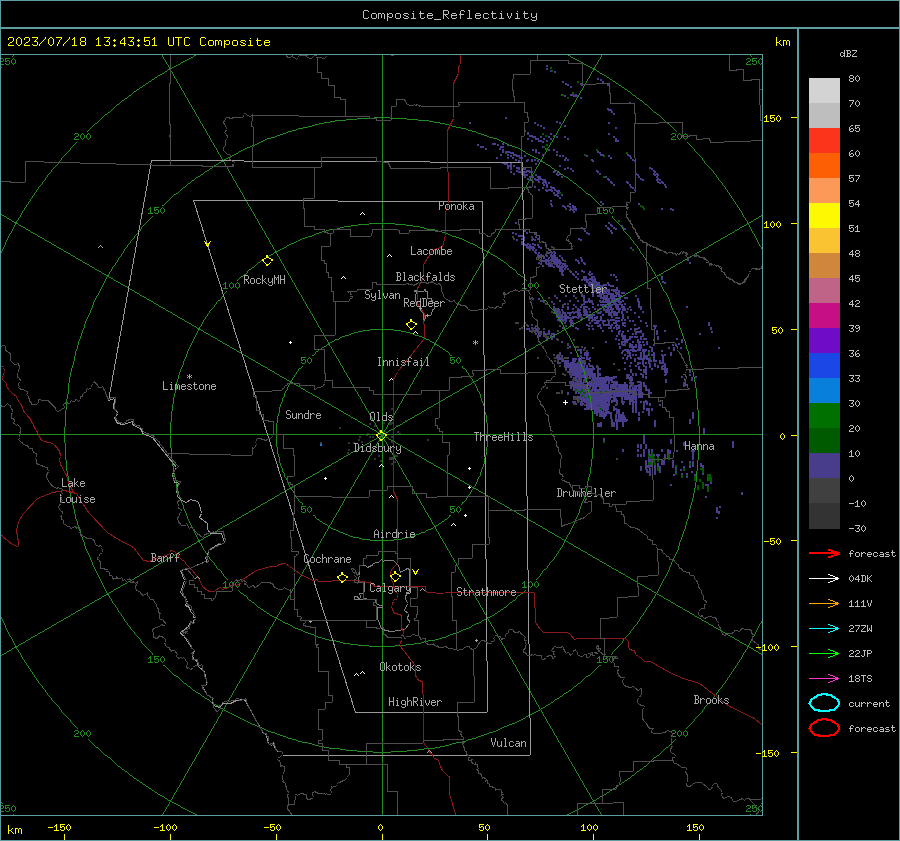Viewport: 900px width, 841px height.
Task: Select the ThreeHills city label
Action: (x=503, y=437)
